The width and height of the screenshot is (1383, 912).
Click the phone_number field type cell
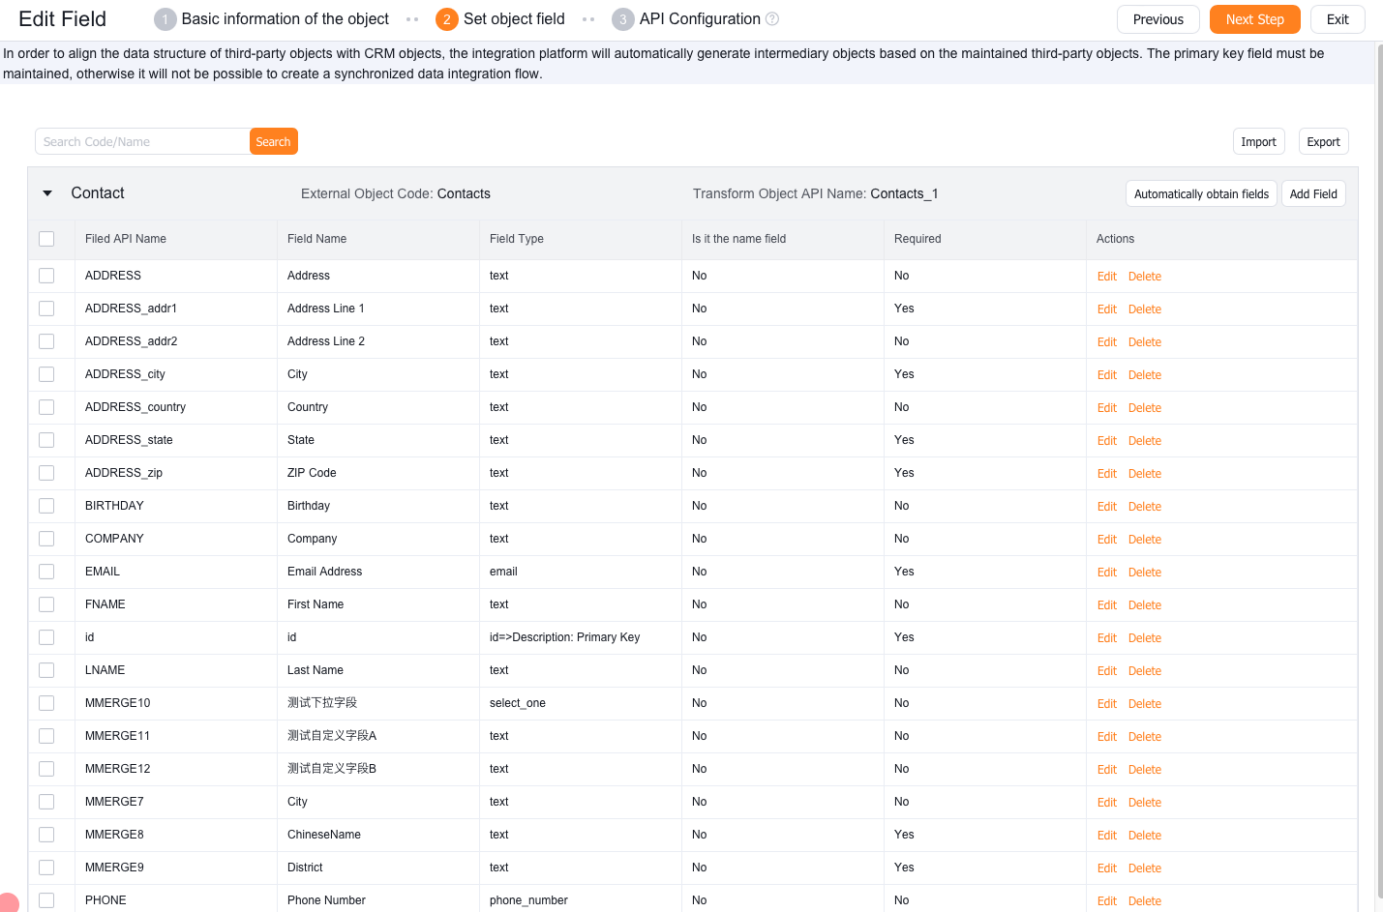(x=528, y=900)
